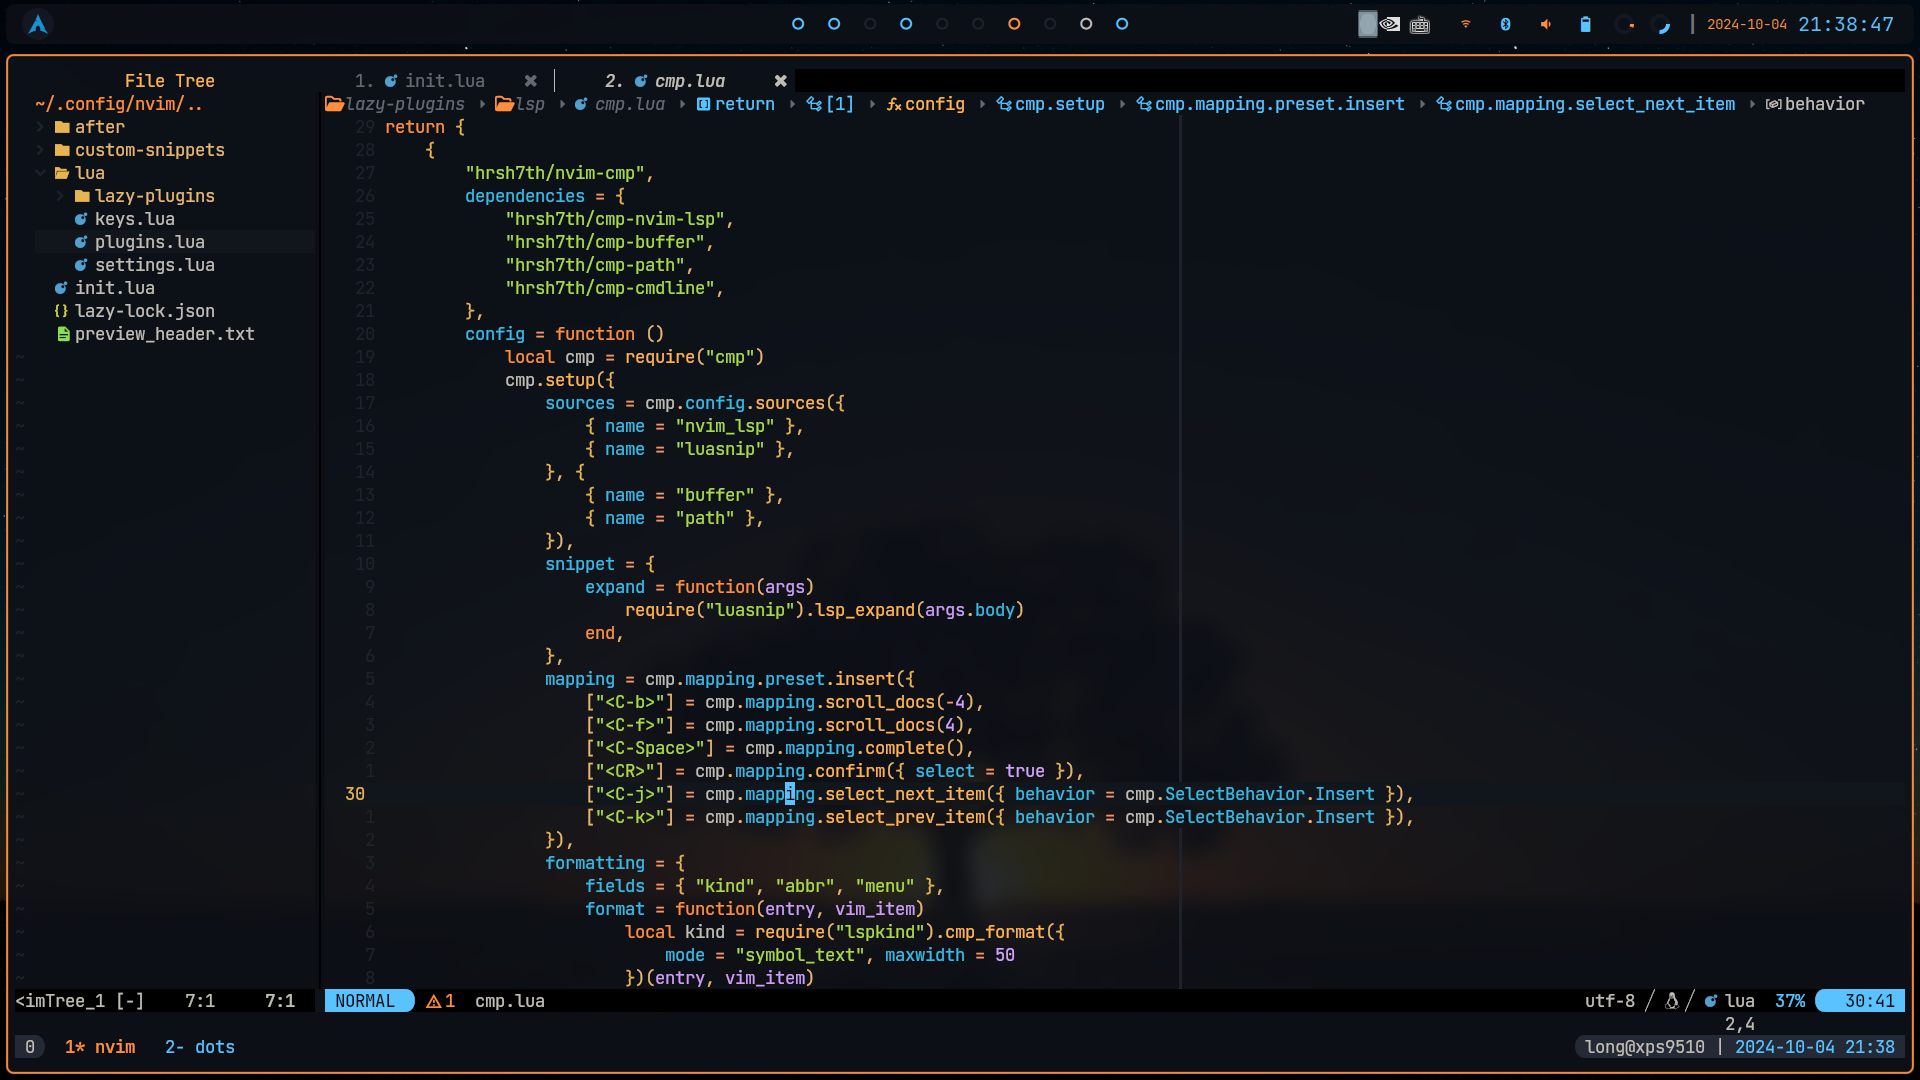Image resolution: width=1920 pixels, height=1080 pixels.
Task: Open lazy-lock.json in the file tree
Action: click(145, 311)
